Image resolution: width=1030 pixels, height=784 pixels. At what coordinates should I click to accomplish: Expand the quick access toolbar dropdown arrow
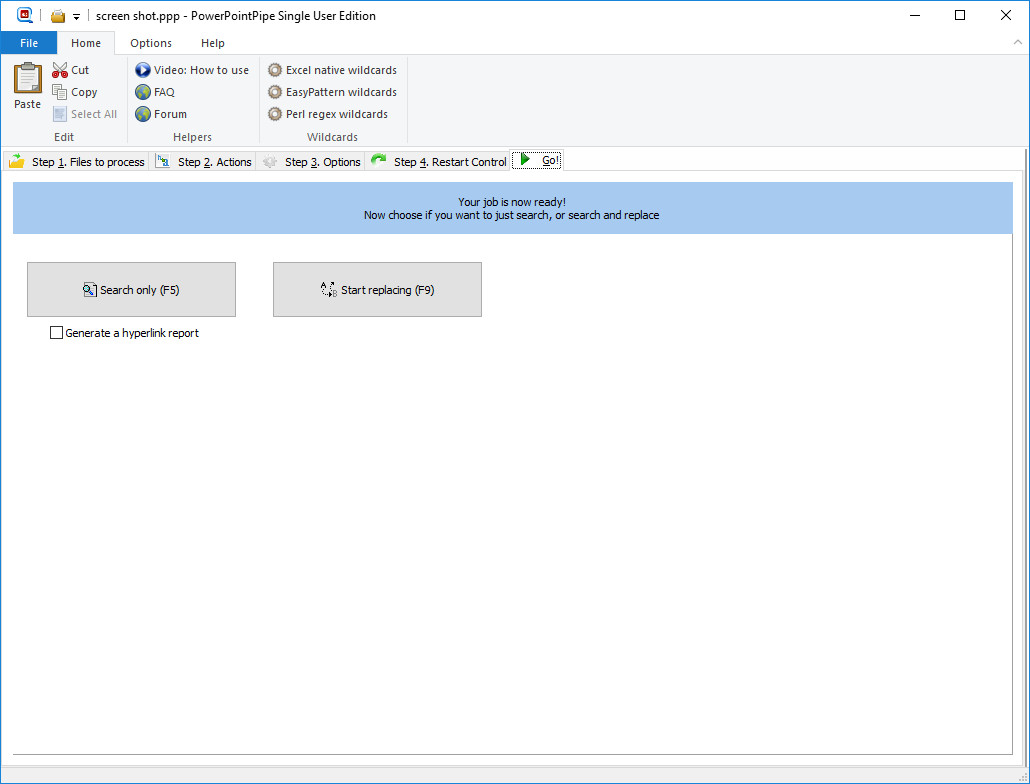point(76,17)
